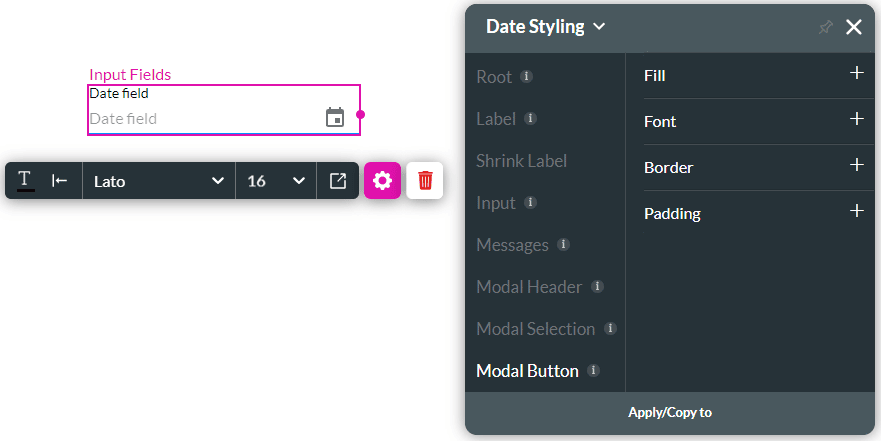881x441 pixels.
Task: Expand the Border section
Action: point(856,166)
